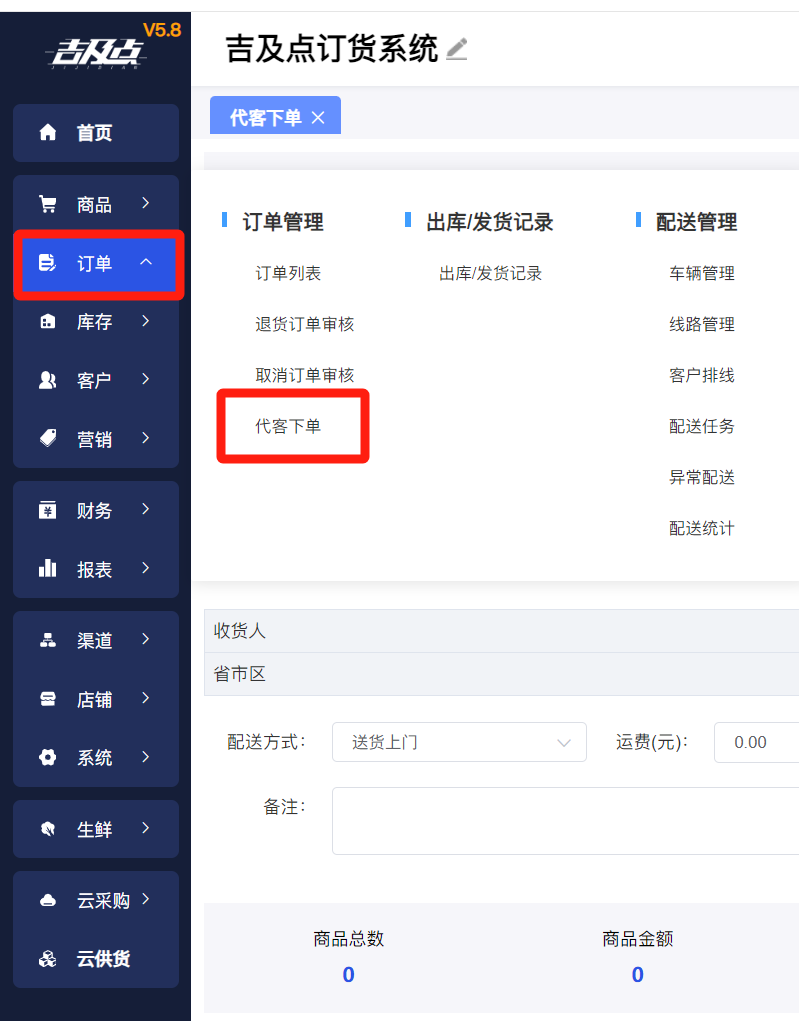Close the 代客下单 tab
799x1021 pixels.
pos(318,118)
